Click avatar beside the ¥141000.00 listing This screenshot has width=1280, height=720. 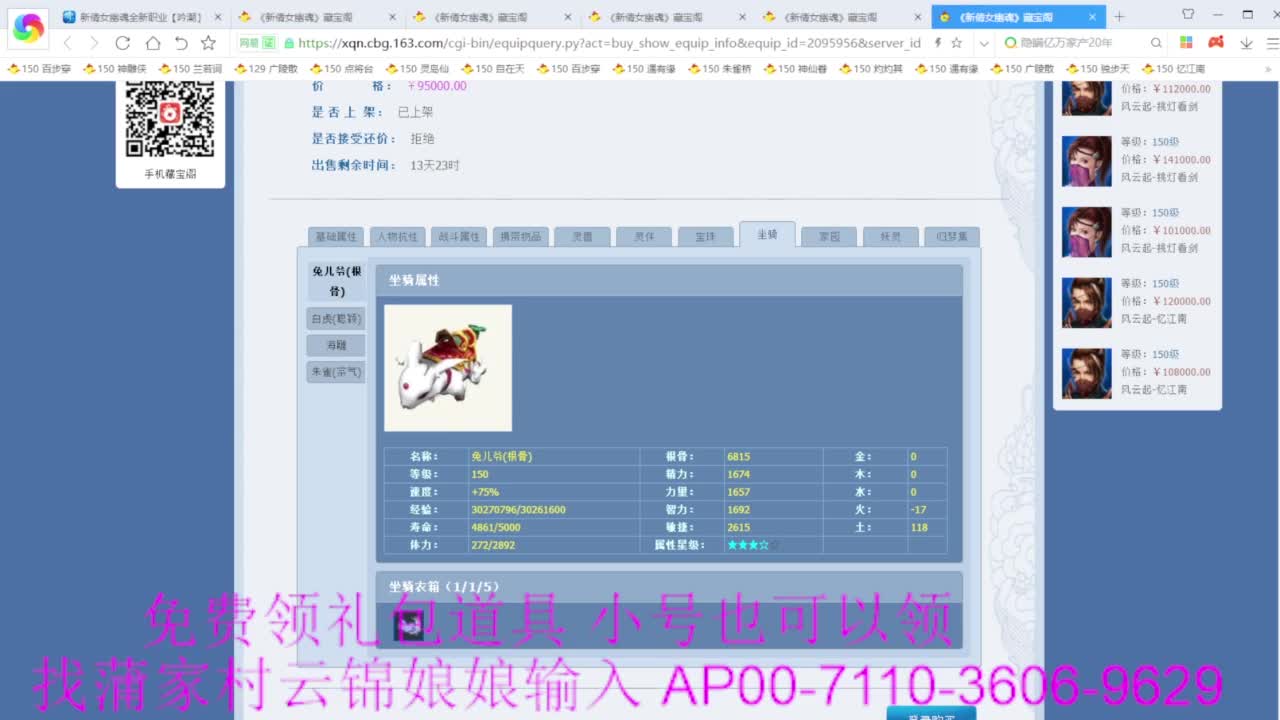[x=1087, y=161]
